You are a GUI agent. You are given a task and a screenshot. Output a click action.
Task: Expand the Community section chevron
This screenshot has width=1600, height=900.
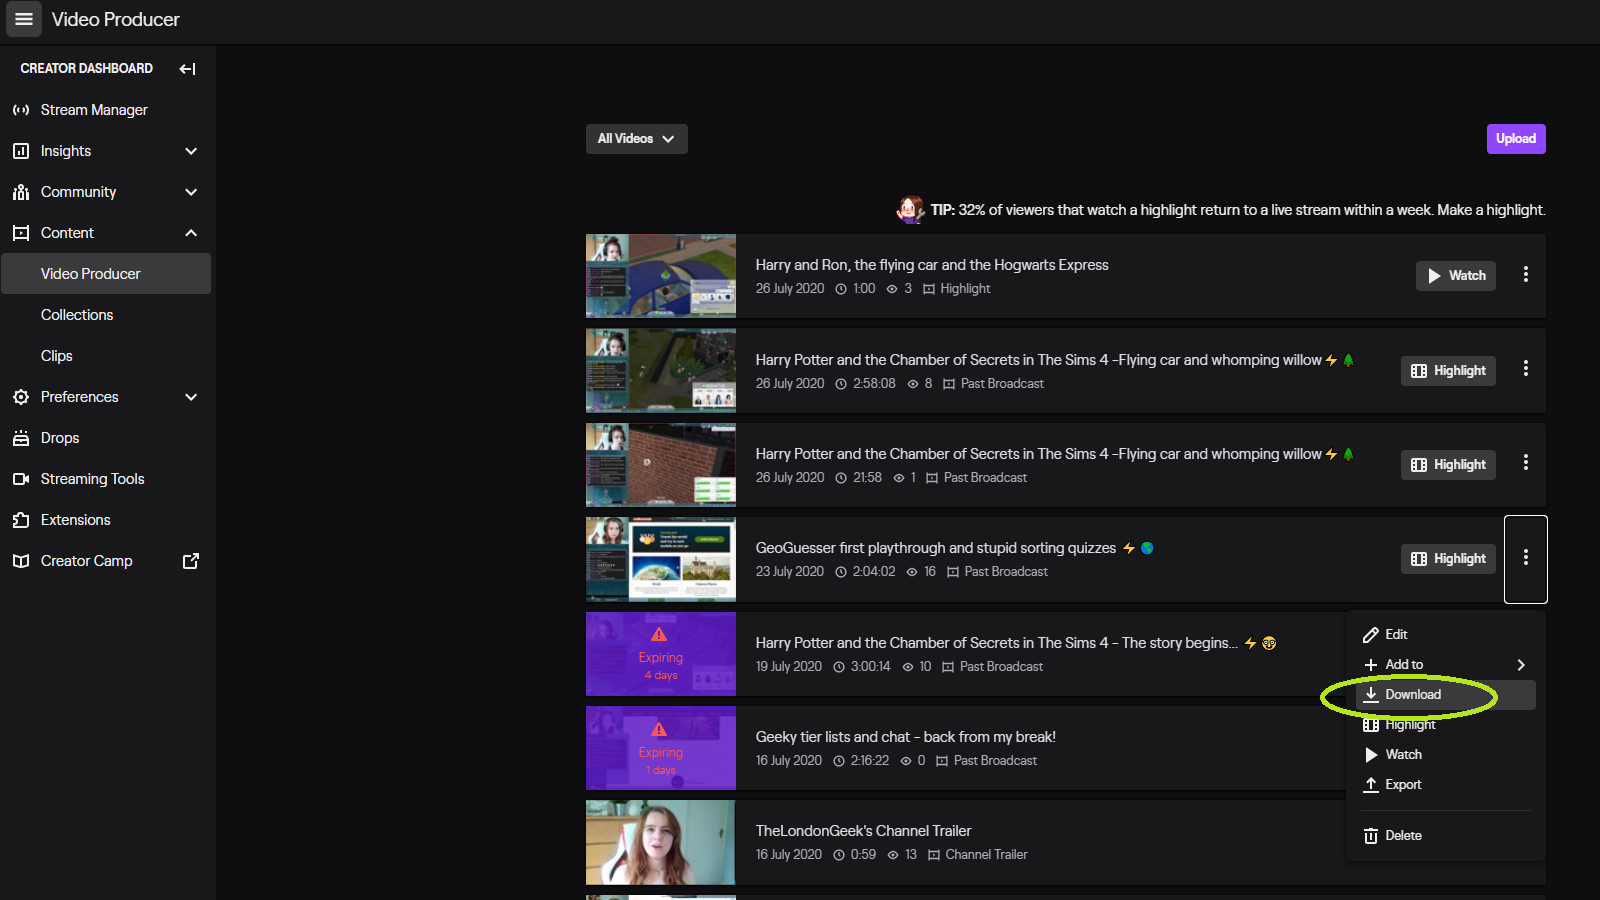pyautogui.click(x=191, y=192)
